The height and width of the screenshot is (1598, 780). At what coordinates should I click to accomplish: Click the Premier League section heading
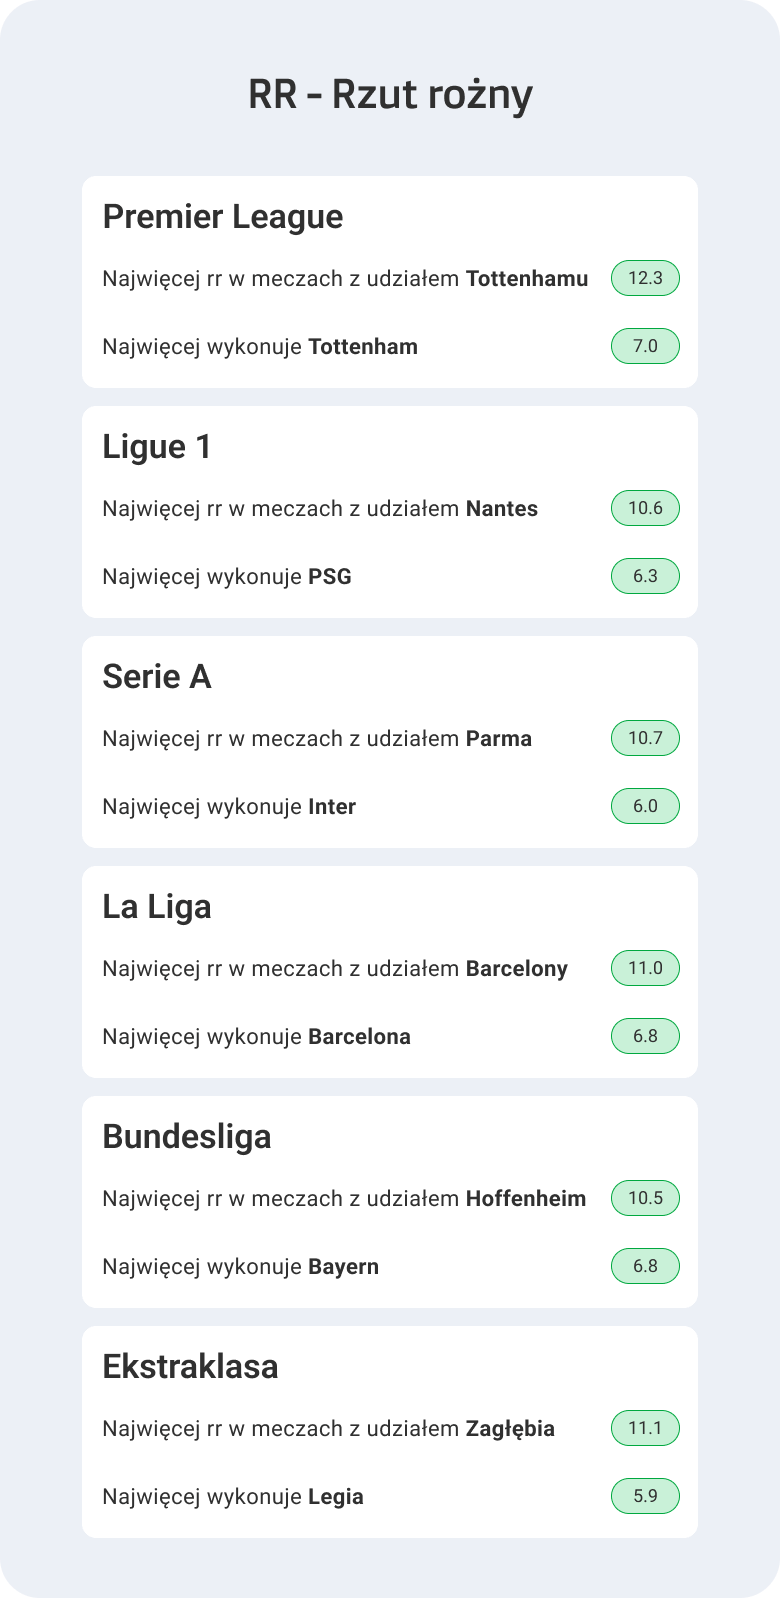[223, 217]
